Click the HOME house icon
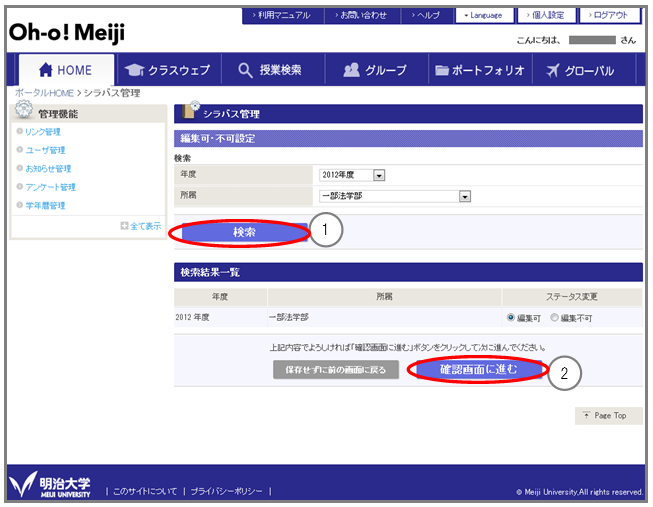 click(x=45, y=70)
